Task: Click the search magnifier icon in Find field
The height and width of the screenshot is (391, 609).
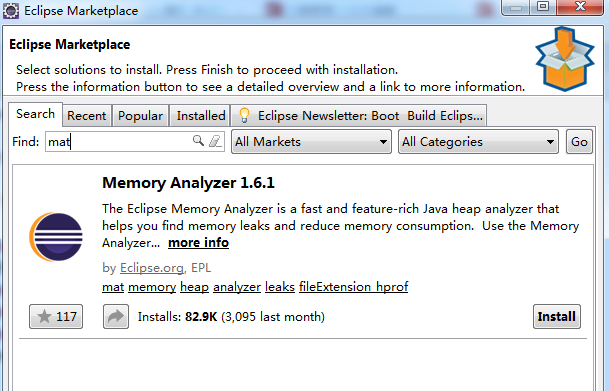Action: pos(198,141)
